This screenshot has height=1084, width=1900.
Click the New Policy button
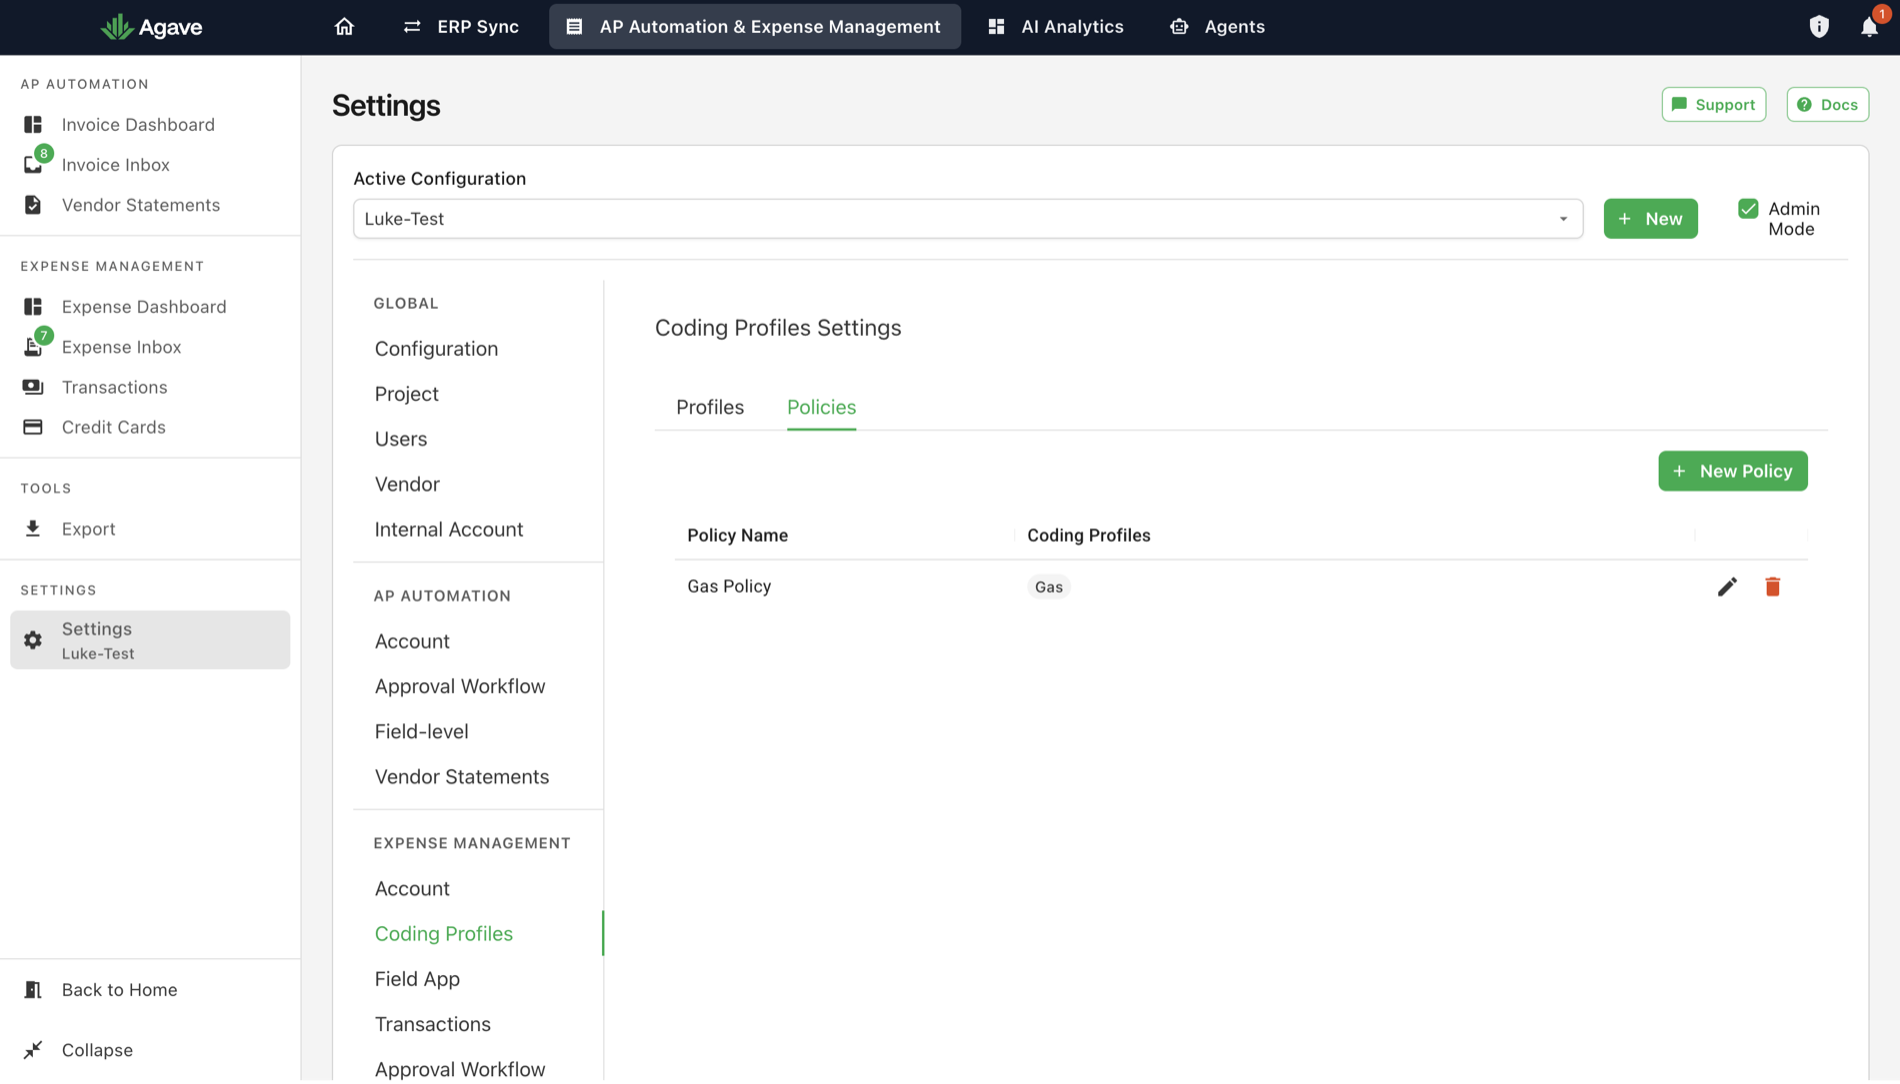point(1732,471)
